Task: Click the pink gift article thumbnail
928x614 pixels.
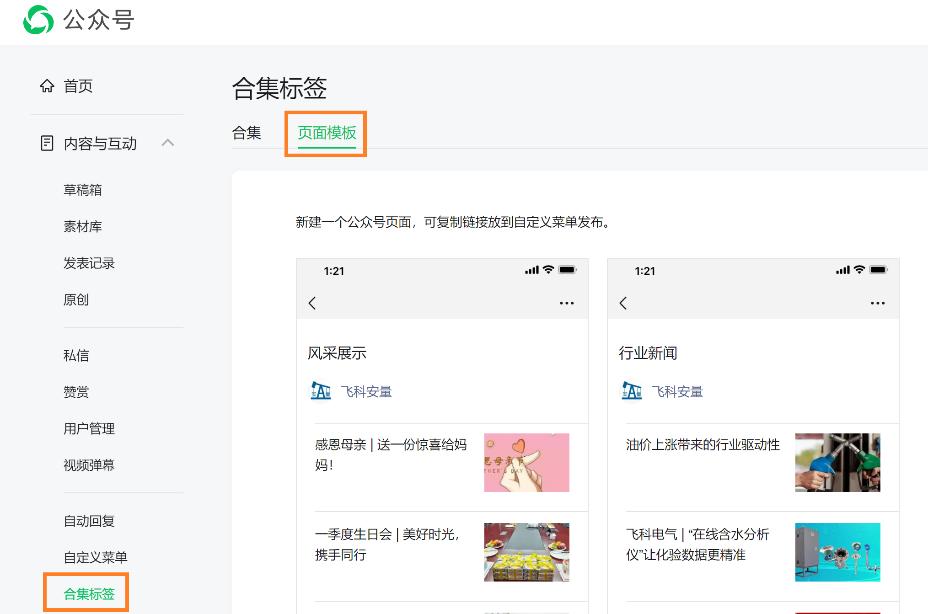Action: [527, 462]
